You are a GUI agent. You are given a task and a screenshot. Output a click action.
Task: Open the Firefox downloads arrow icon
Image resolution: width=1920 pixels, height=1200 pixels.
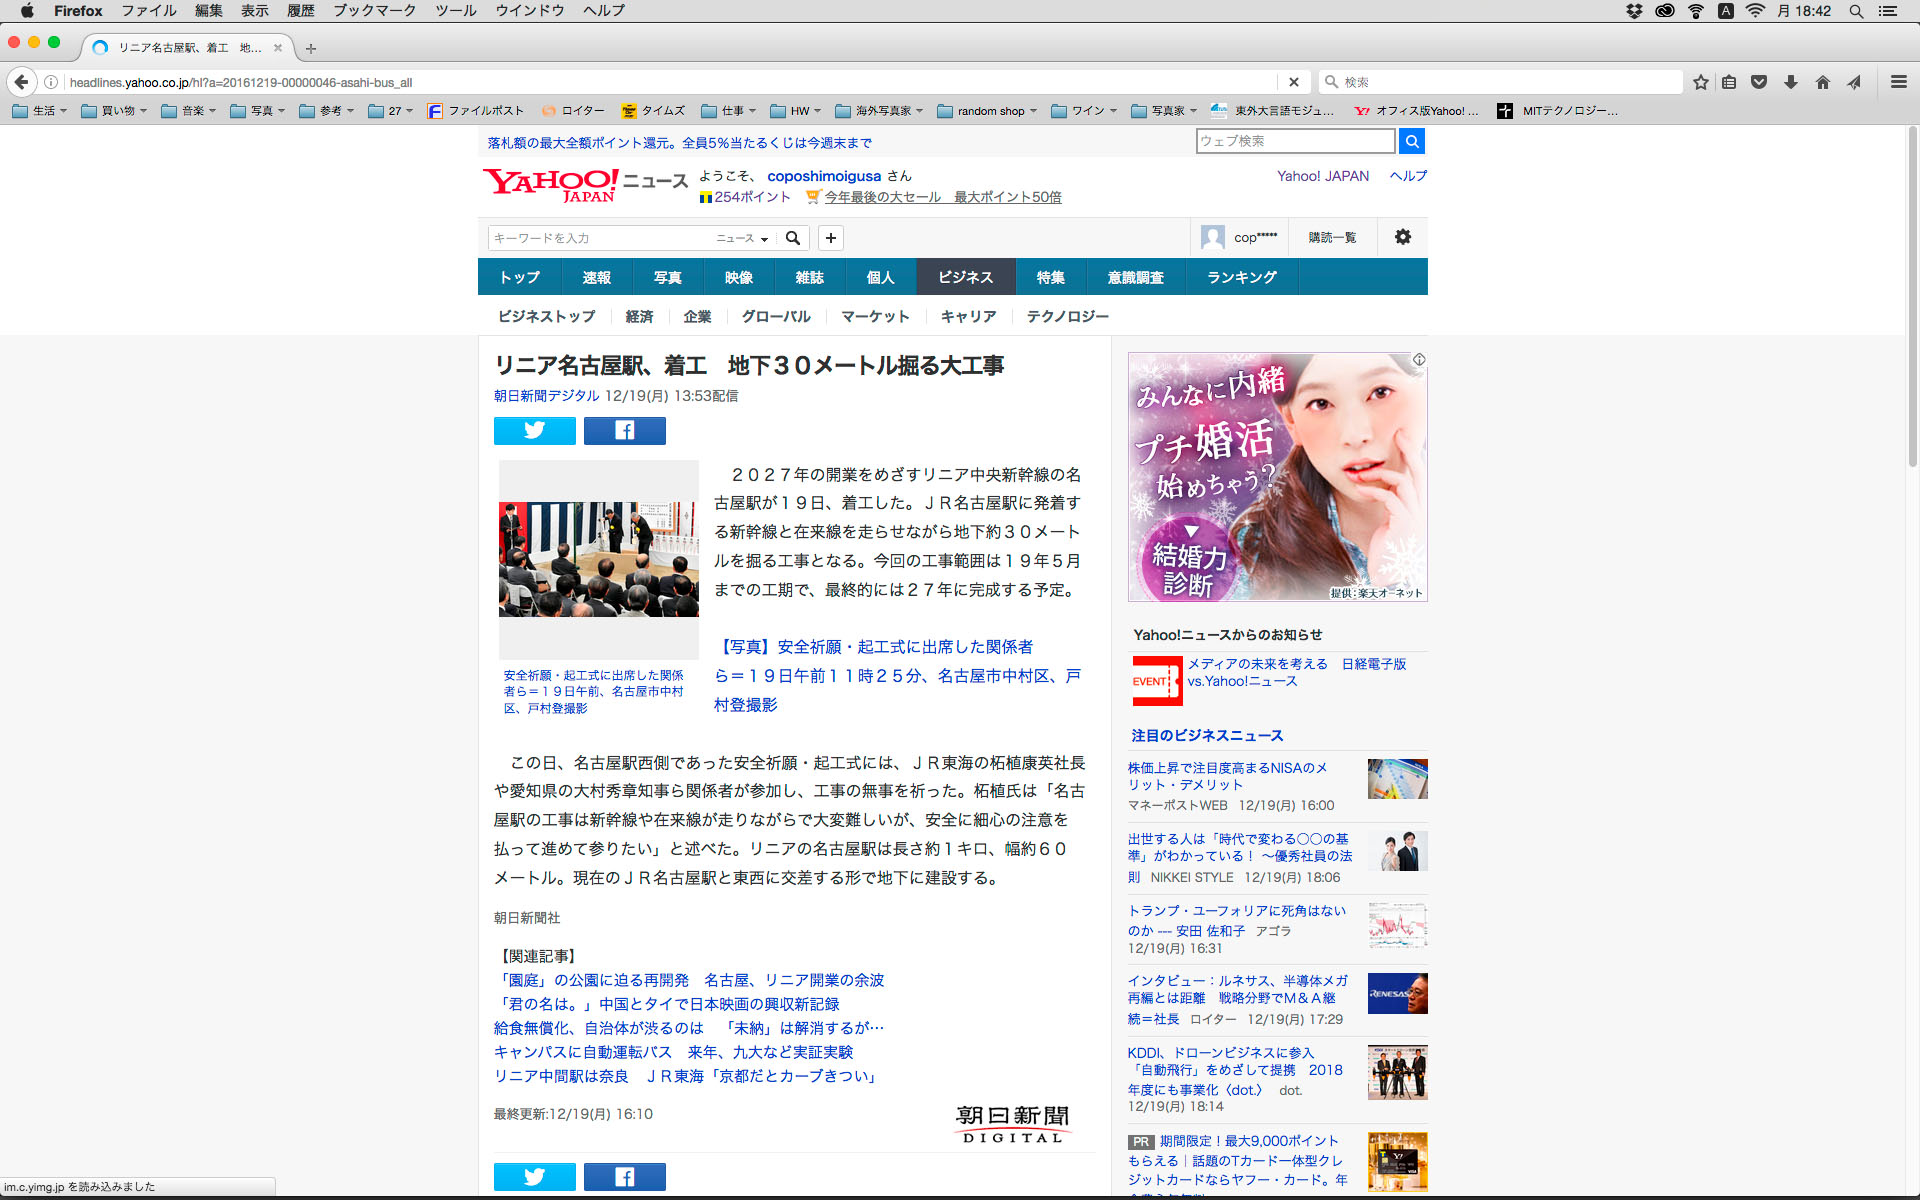(1791, 82)
